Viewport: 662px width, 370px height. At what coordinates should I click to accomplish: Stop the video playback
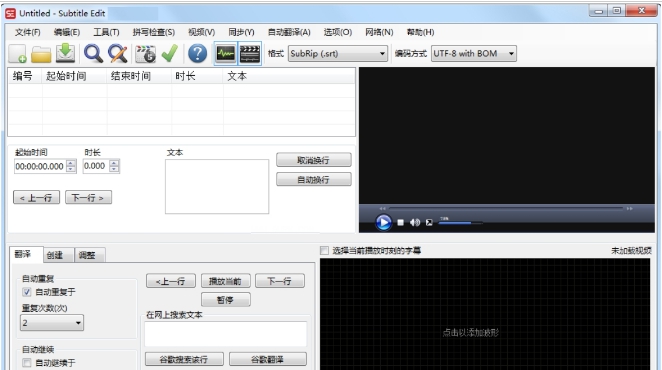point(400,222)
